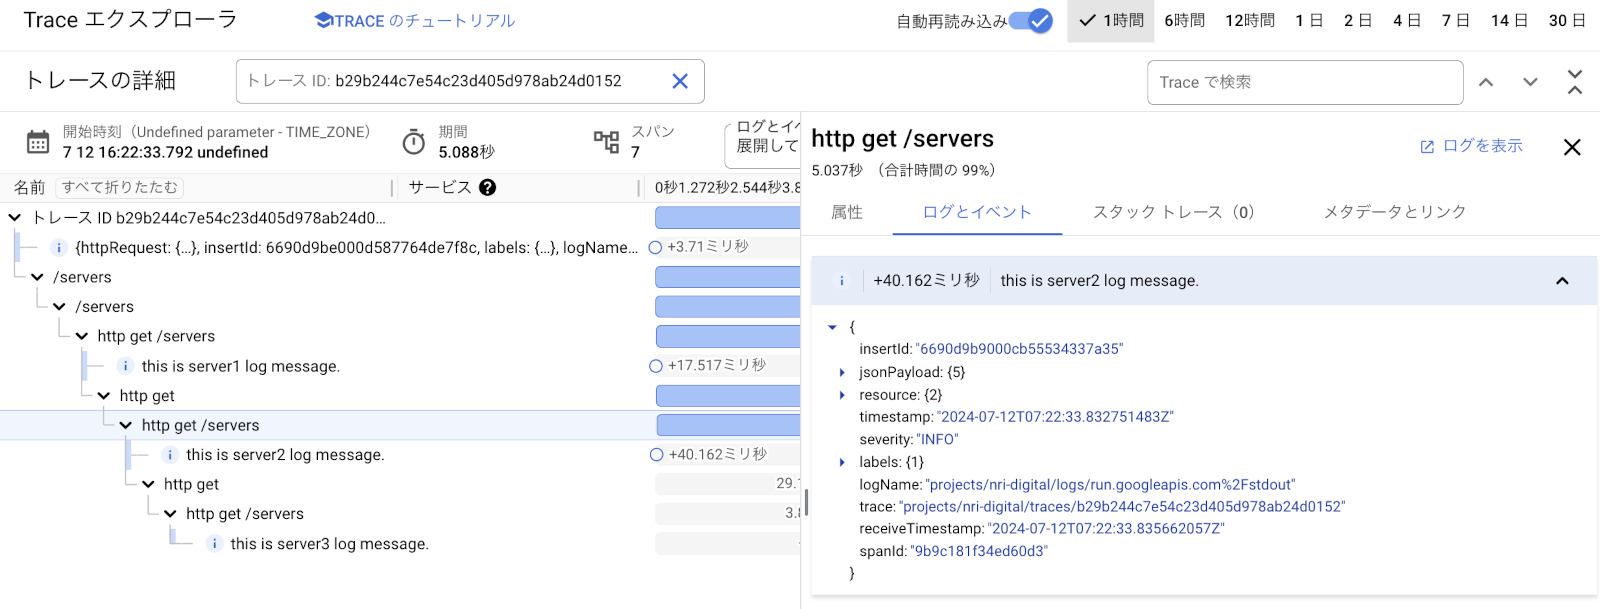This screenshot has width=1600, height=609.
Task: Toggle the 自動再読み込み switch
Action: pos(1032,21)
